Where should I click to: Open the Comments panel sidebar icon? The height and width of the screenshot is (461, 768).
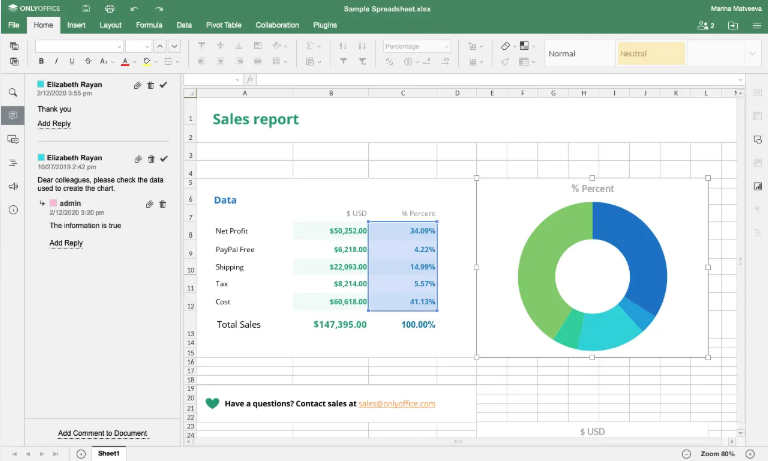pyautogui.click(x=13, y=116)
